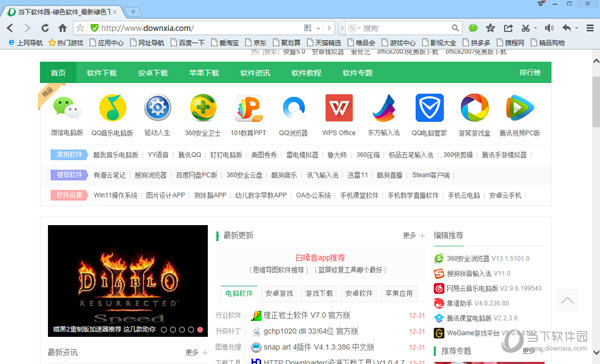Click the vertical scrollbar thumb
Image resolution: width=600 pixels, height=364 pixels.
pos(596,101)
